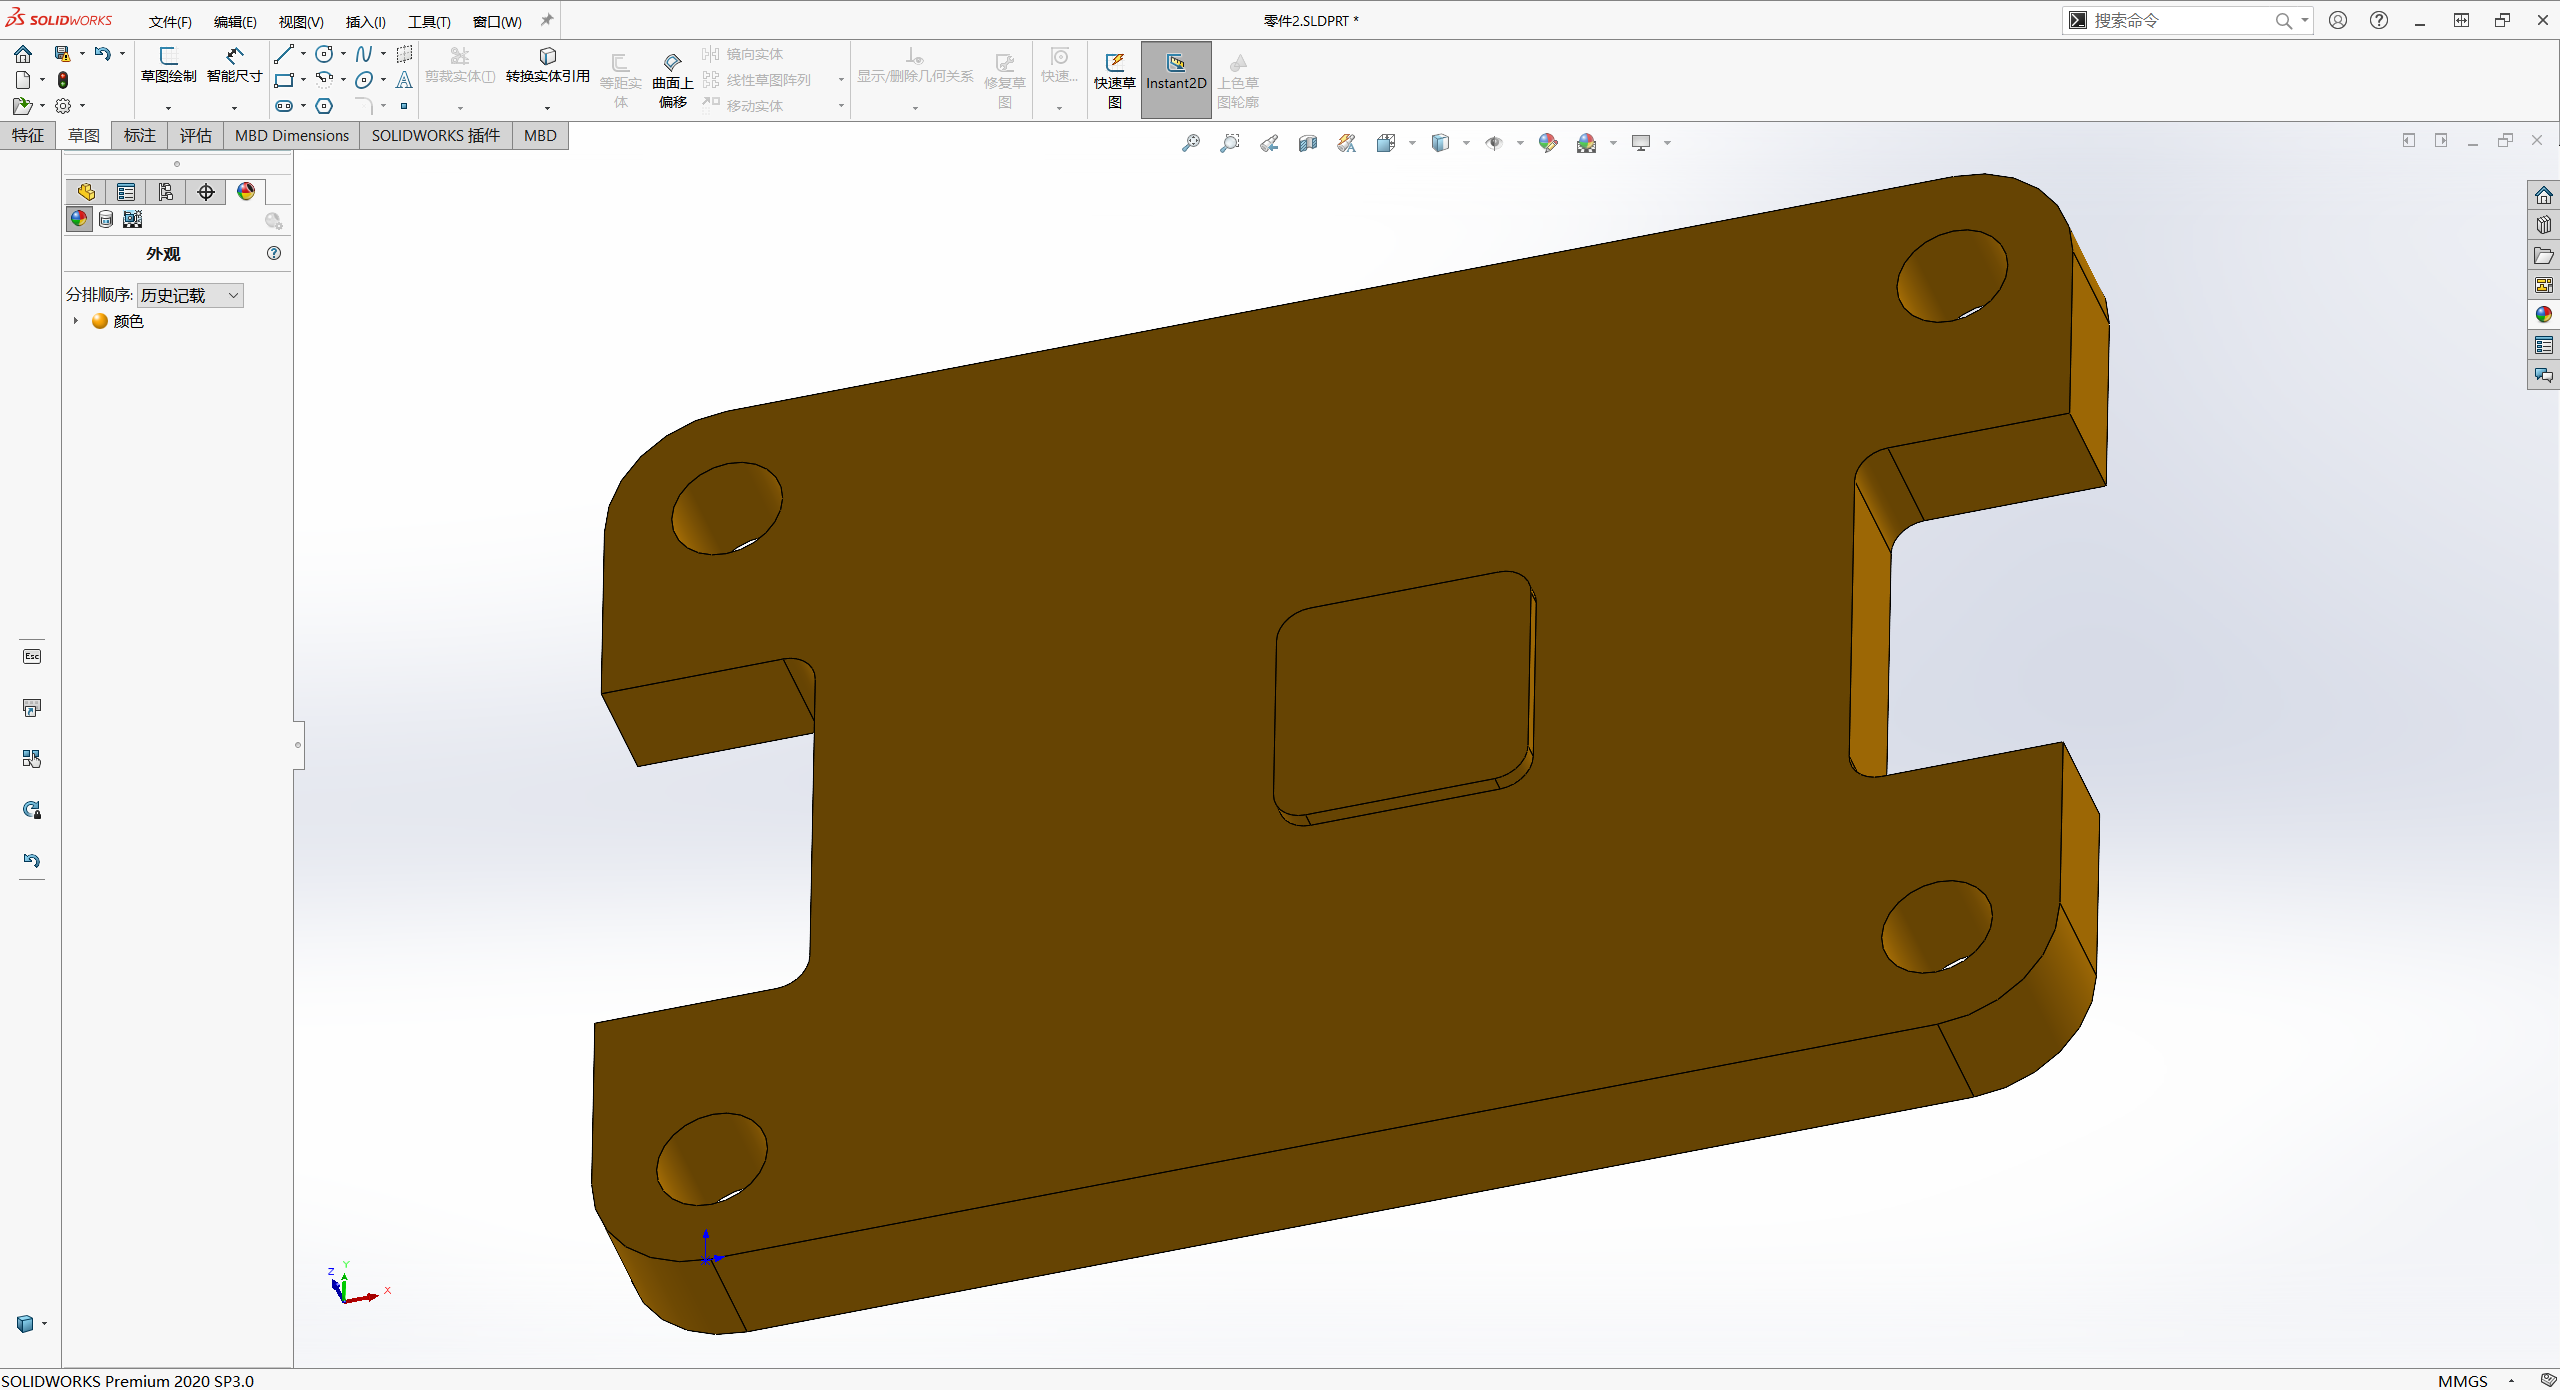
Task: Click 转换实体引用 convert entities tool
Action: (547, 66)
